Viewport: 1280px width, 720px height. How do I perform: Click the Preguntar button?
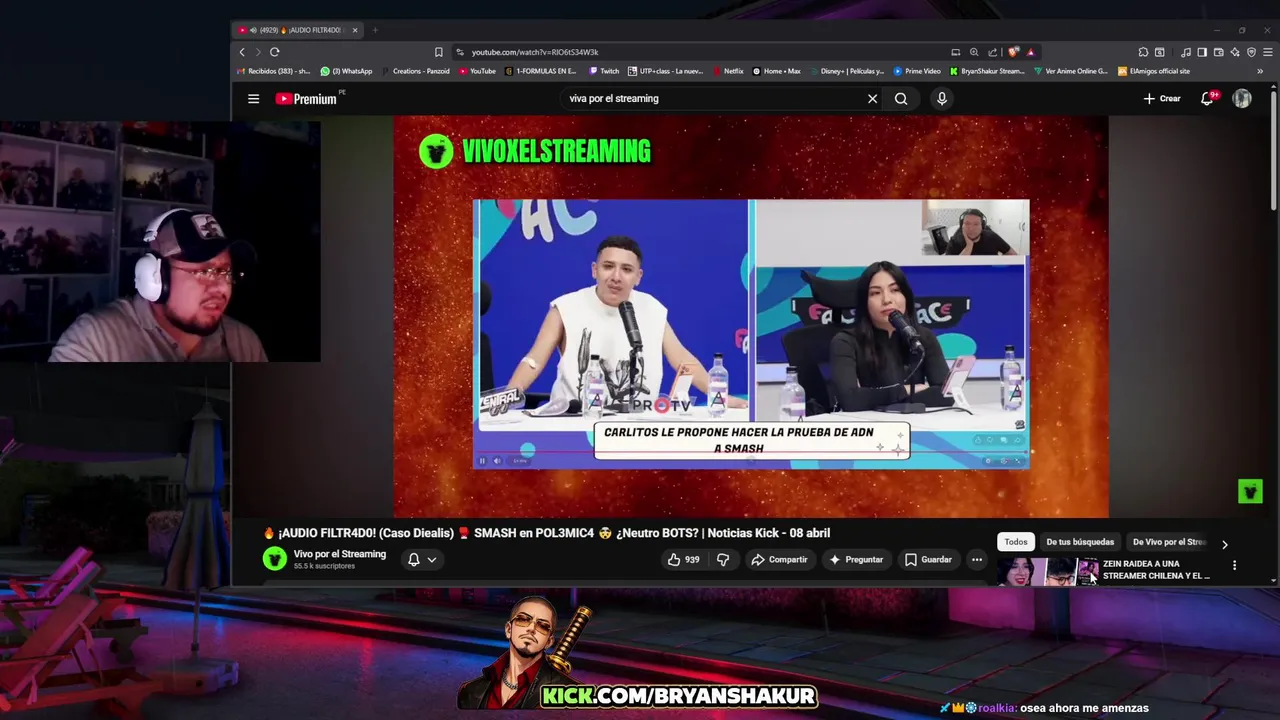(856, 559)
